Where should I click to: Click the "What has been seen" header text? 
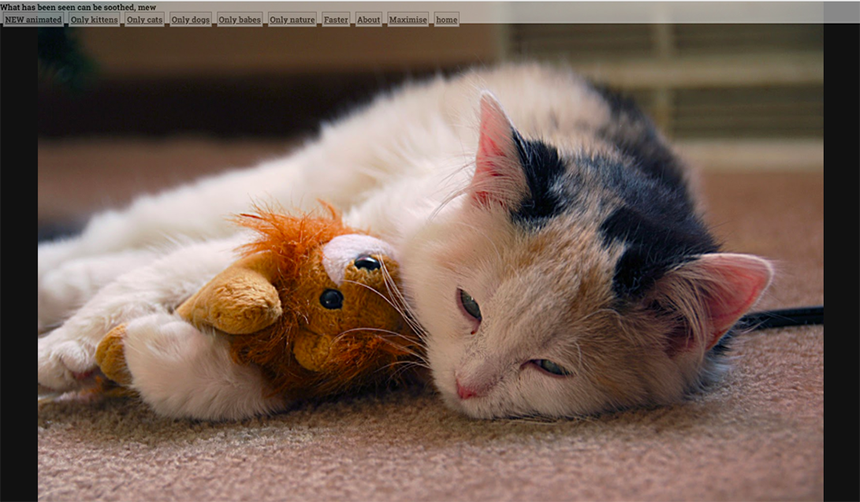(78, 7)
